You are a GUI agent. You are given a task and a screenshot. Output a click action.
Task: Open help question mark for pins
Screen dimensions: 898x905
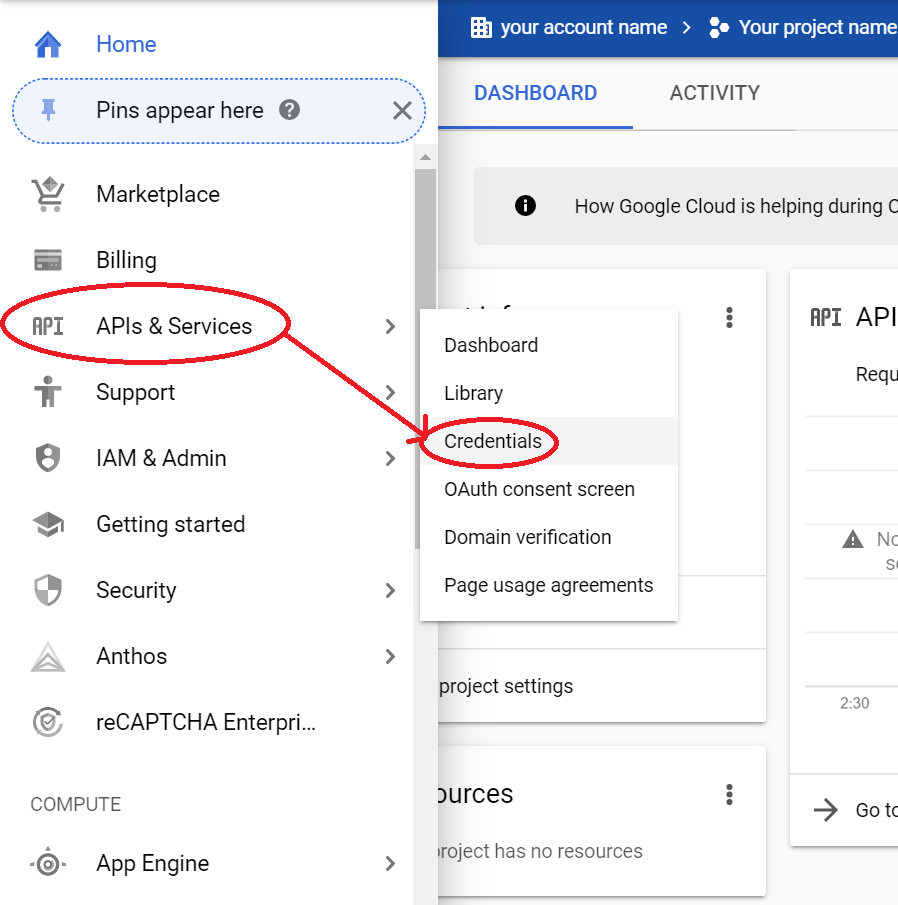point(289,110)
